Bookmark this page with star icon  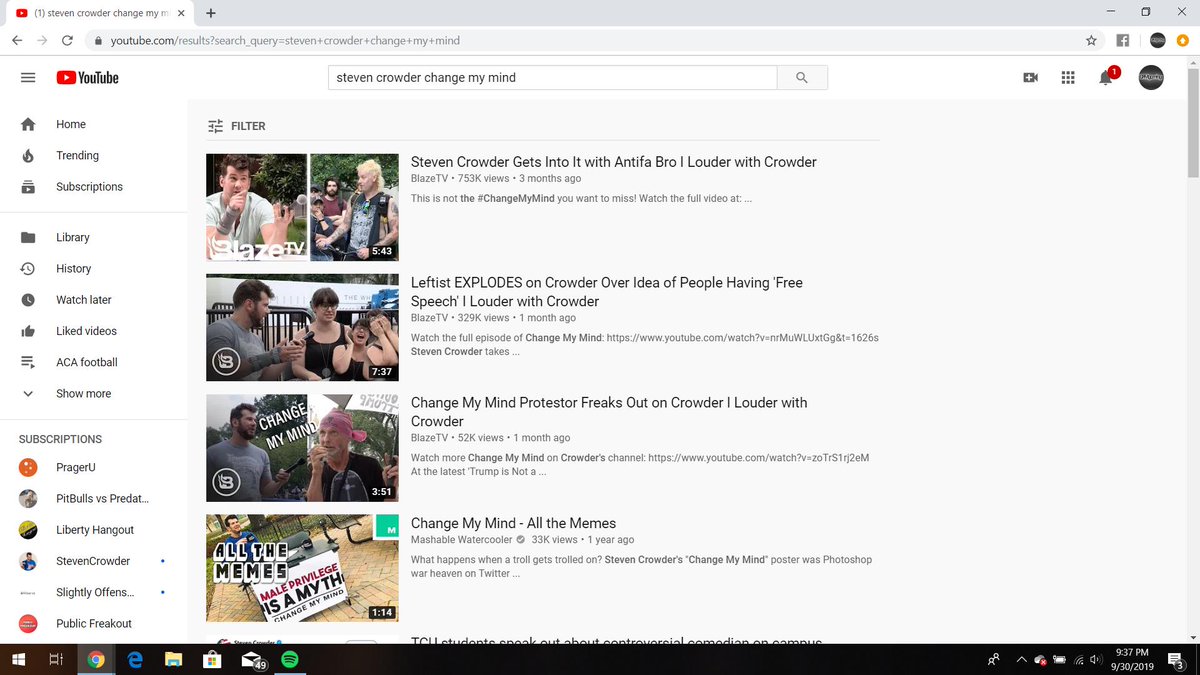point(1091,41)
